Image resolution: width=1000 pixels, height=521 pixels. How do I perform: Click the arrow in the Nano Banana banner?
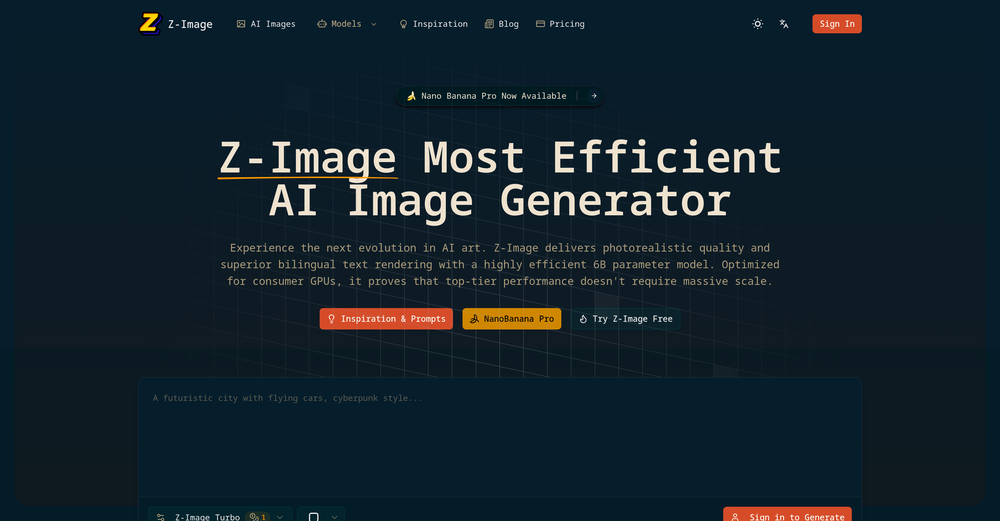pyautogui.click(x=594, y=96)
